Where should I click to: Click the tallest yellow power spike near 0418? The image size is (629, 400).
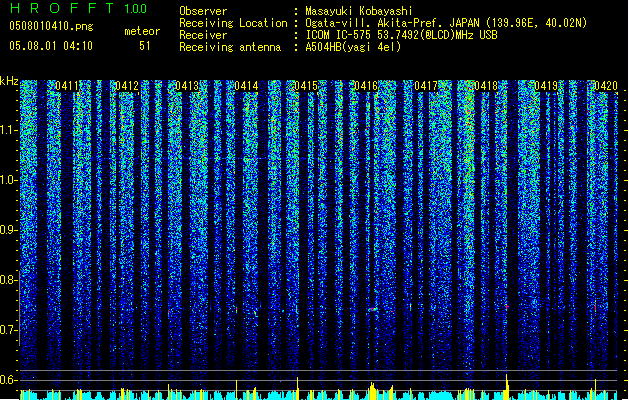point(507,387)
